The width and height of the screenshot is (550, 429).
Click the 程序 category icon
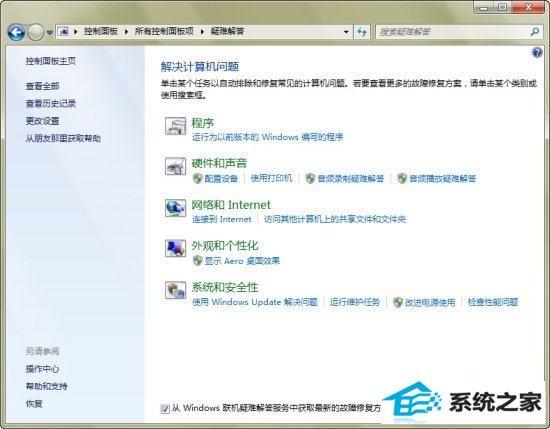coord(175,126)
